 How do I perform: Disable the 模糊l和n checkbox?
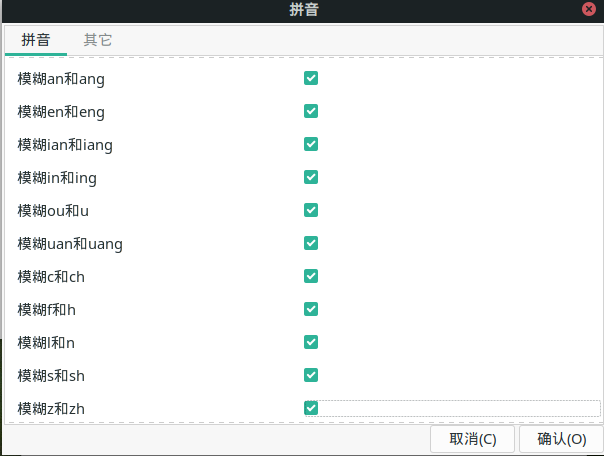pos(311,342)
